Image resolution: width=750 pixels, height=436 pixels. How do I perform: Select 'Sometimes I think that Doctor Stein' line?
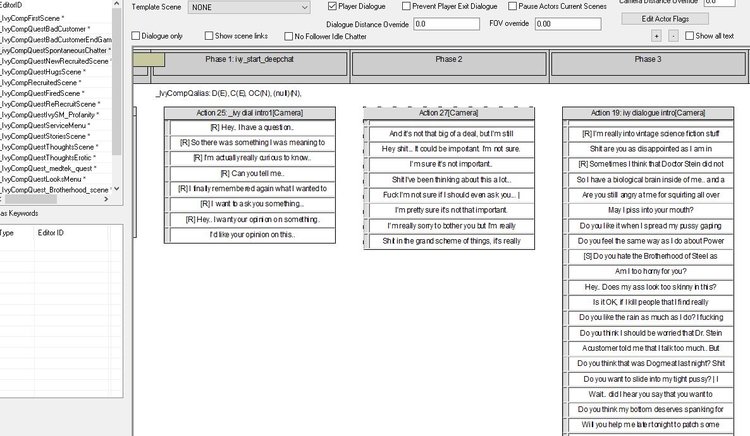(651, 164)
